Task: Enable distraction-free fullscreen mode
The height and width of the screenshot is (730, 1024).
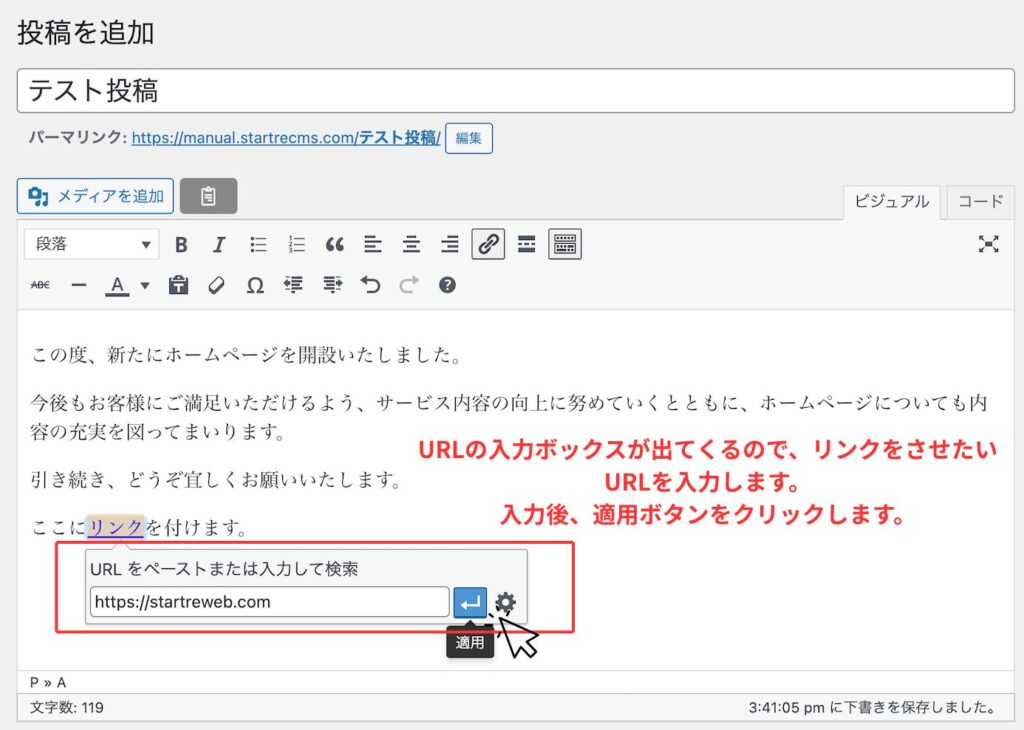Action: click(x=988, y=244)
